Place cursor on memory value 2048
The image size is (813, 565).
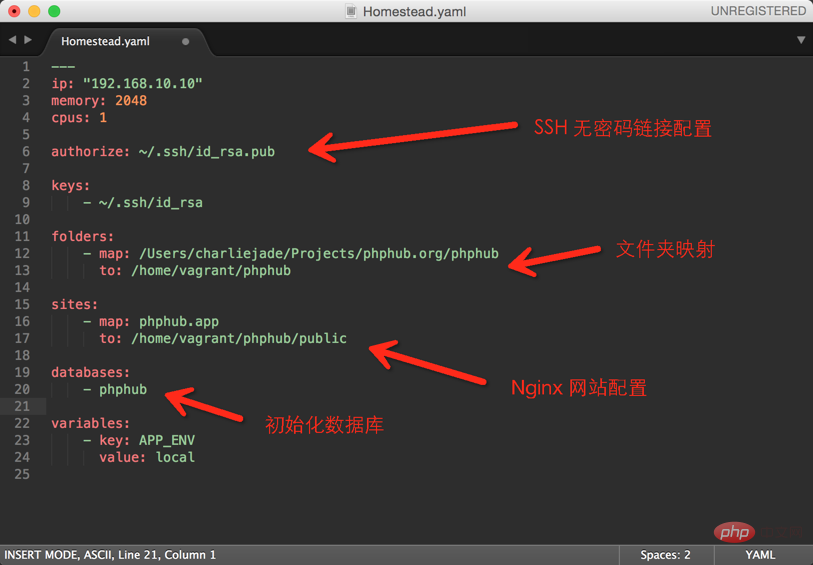[x=130, y=100]
